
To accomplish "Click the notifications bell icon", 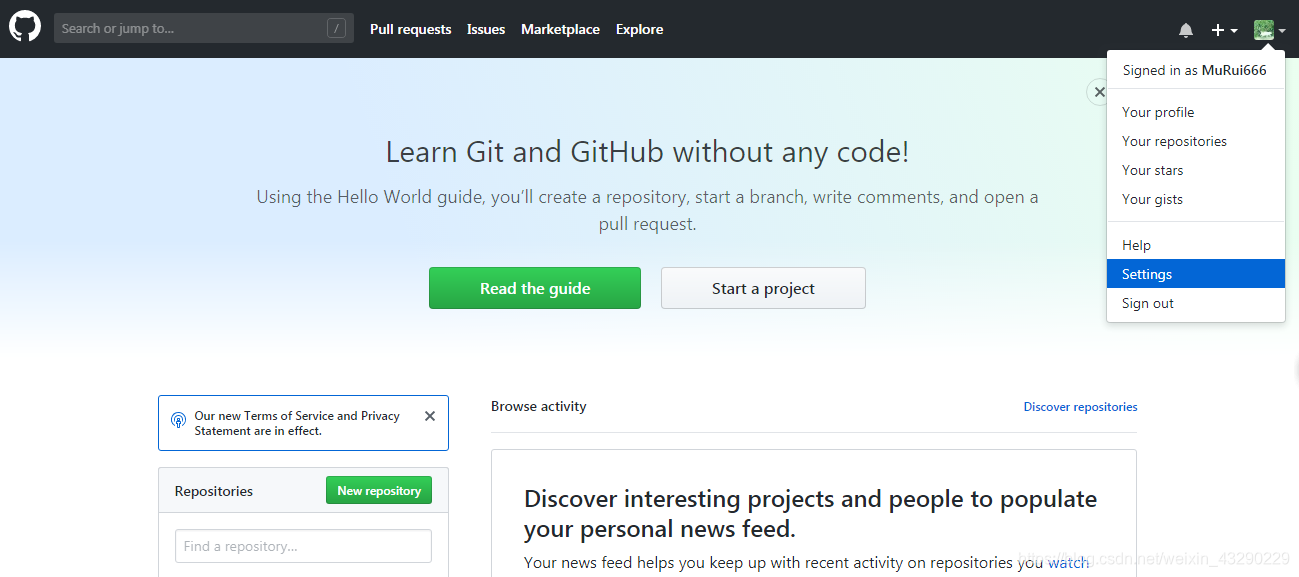I will [1186, 30].
